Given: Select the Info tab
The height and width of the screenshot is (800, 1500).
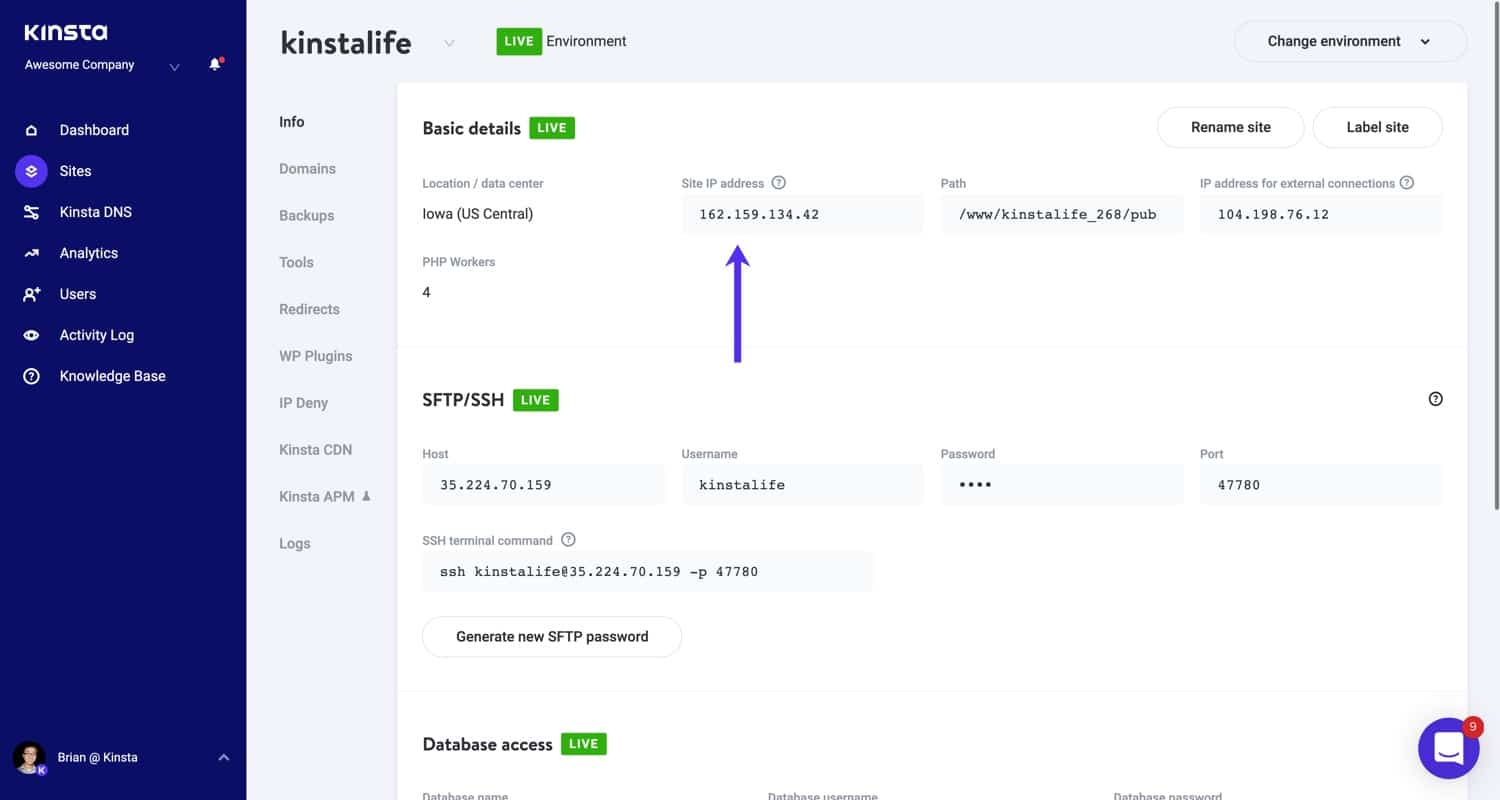Looking at the screenshot, I should click(x=291, y=122).
